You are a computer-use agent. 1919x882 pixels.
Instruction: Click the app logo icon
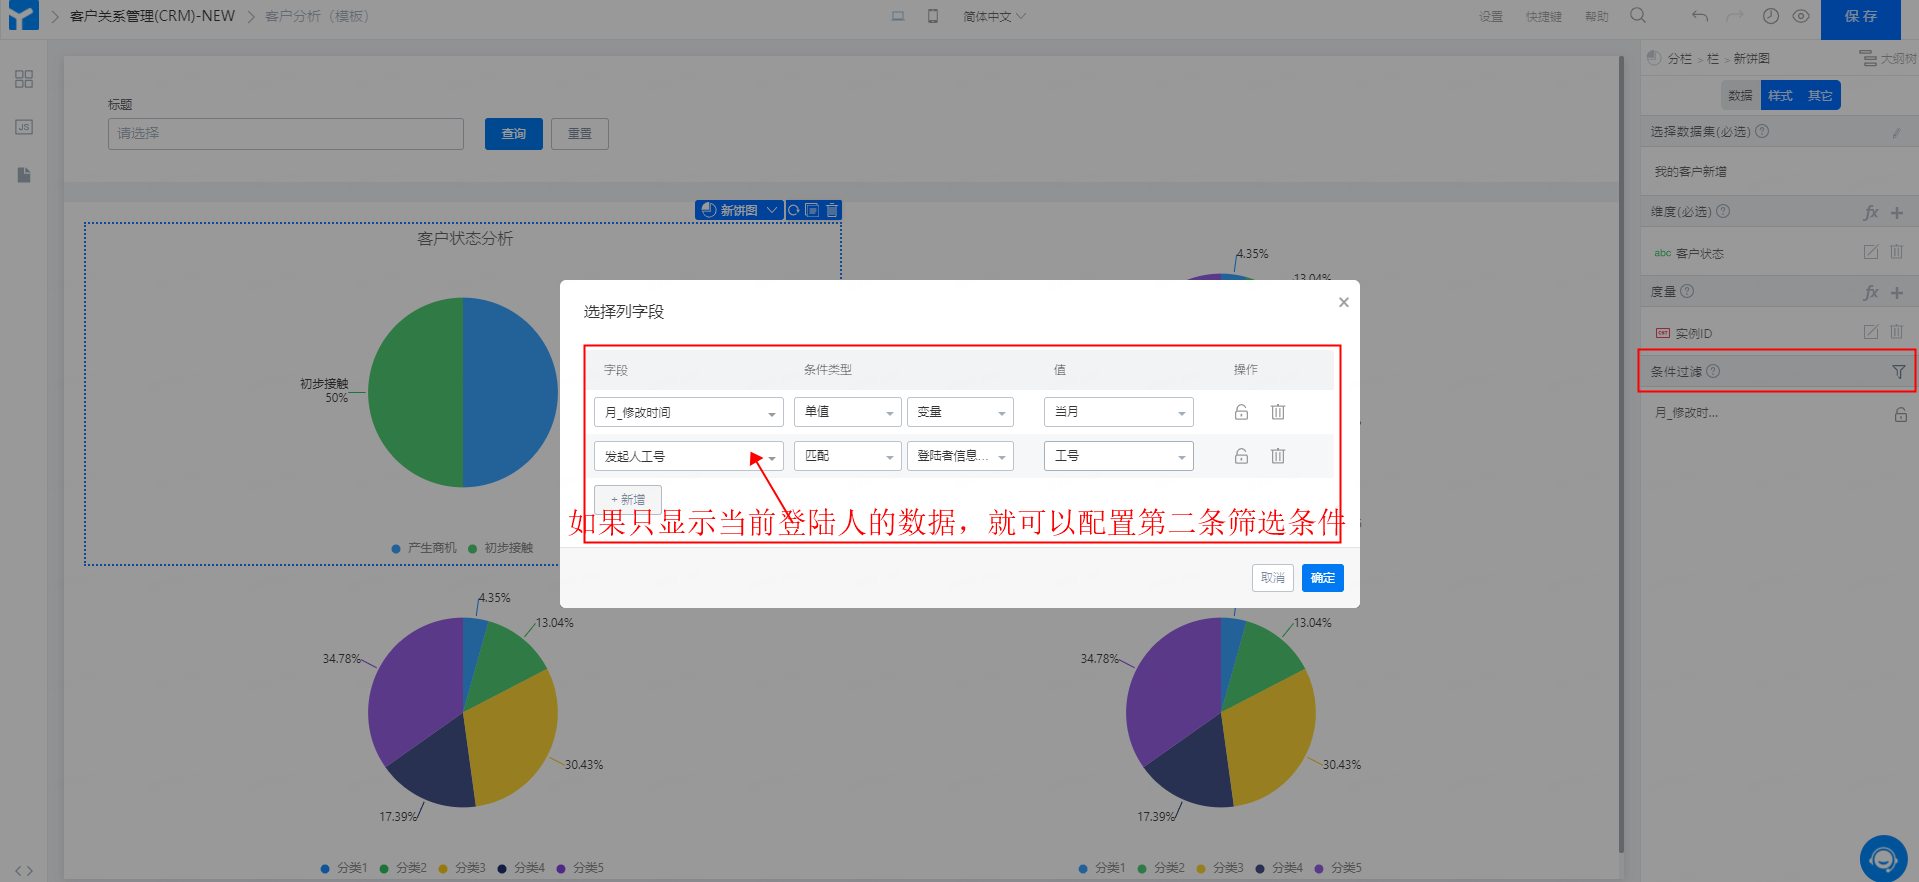[x=22, y=16]
